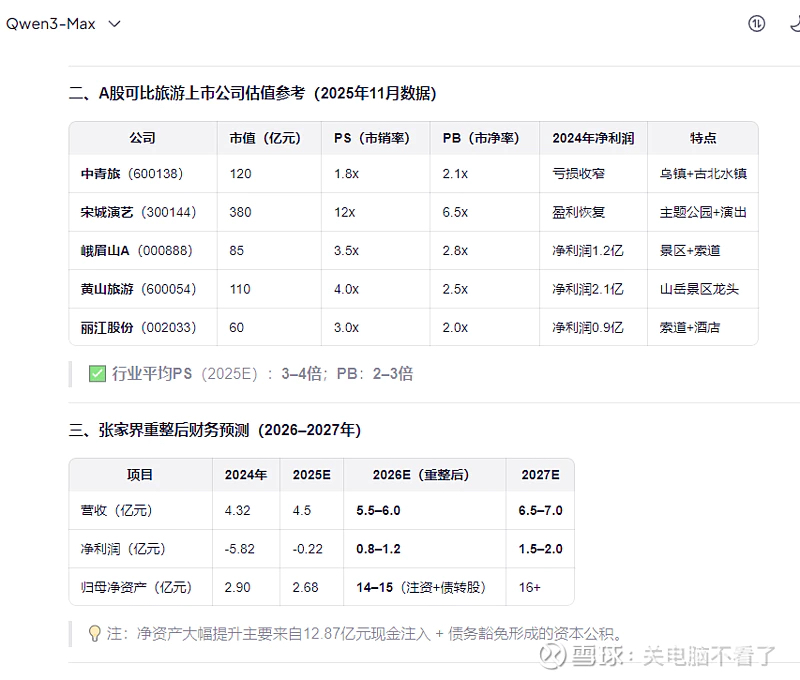This screenshot has height=680, width=800.
Task: Click 2027E revenue 6.5–7.0
Action: click(x=540, y=511)
